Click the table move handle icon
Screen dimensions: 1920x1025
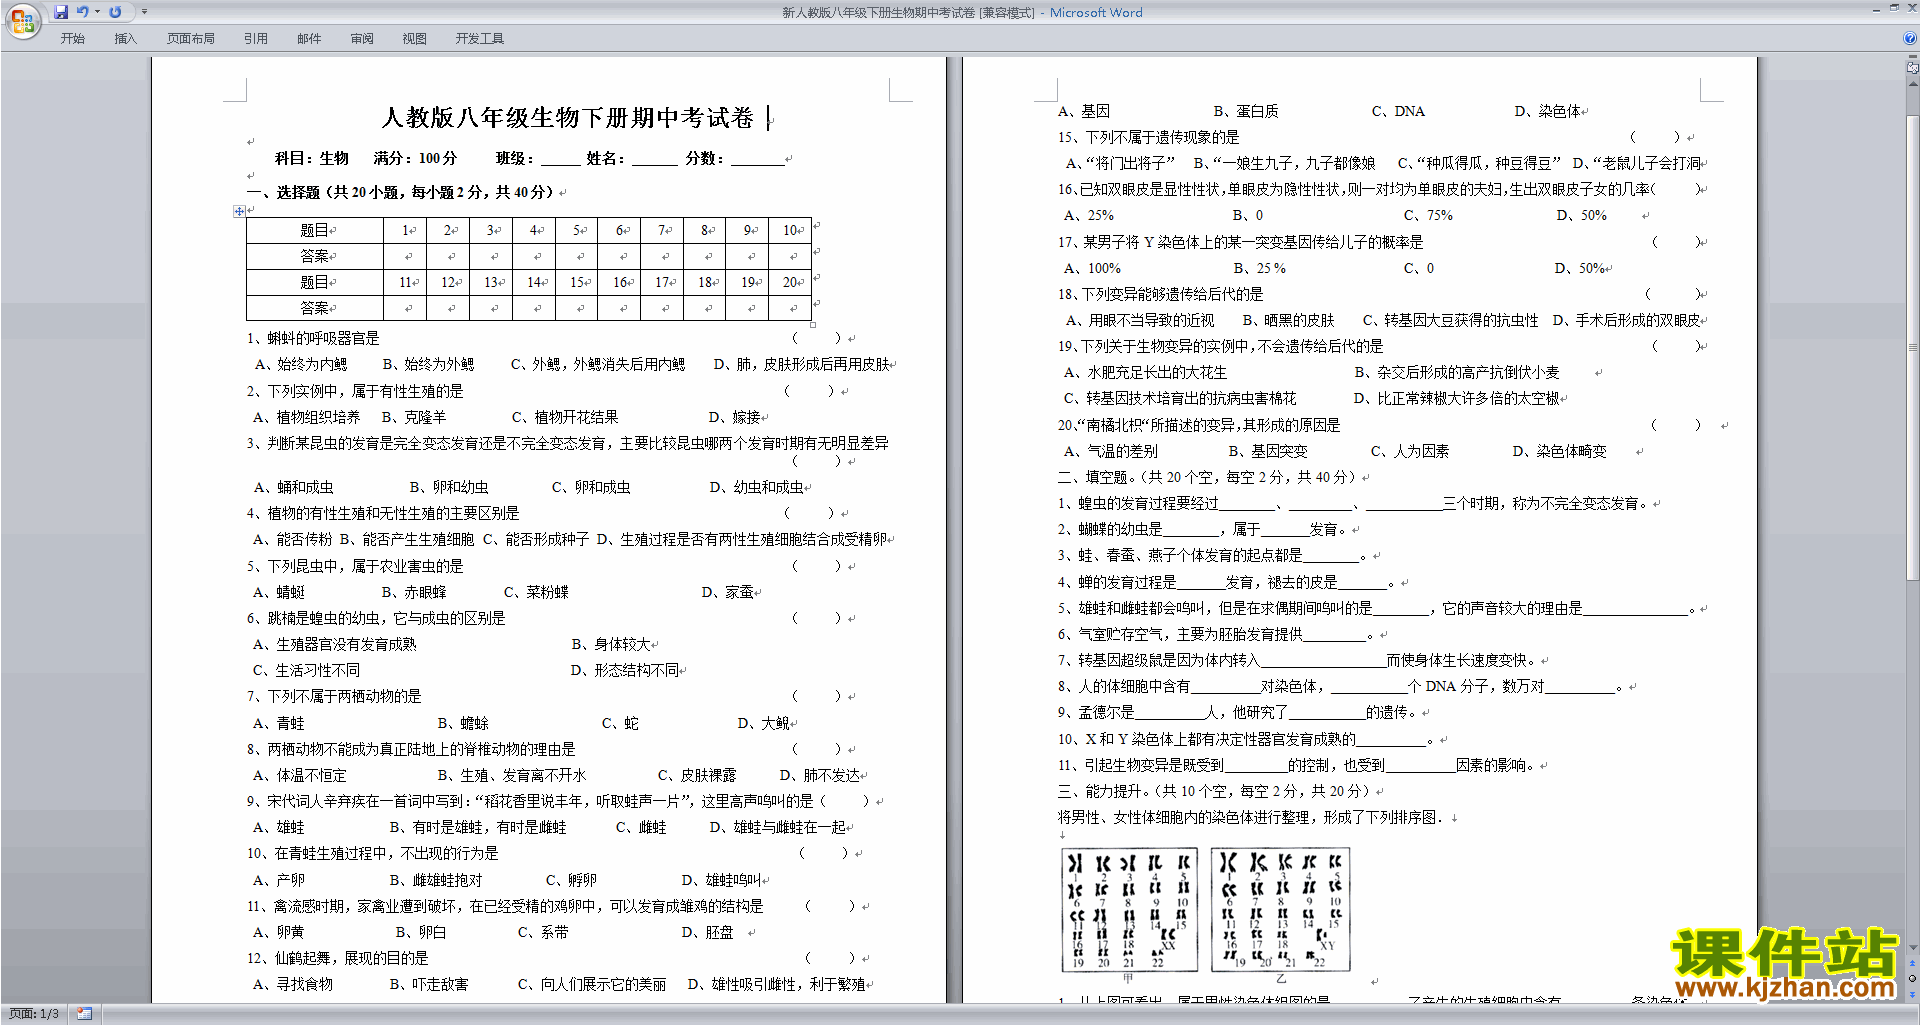pos(239,211)
